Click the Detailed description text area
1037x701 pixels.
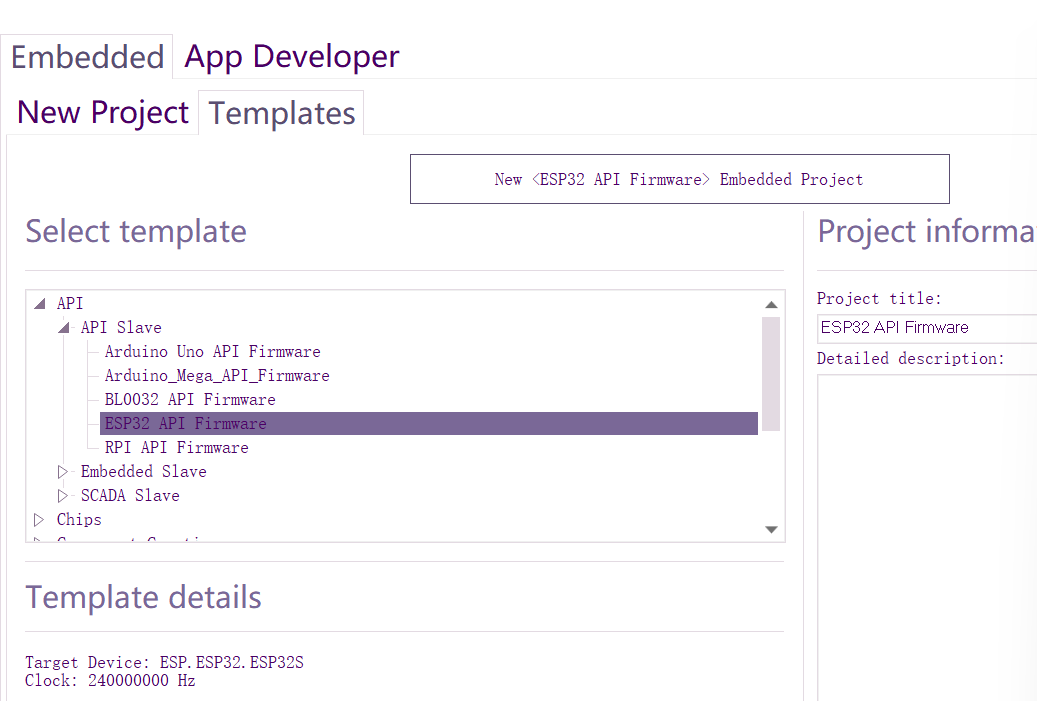[x=925, y=530]
